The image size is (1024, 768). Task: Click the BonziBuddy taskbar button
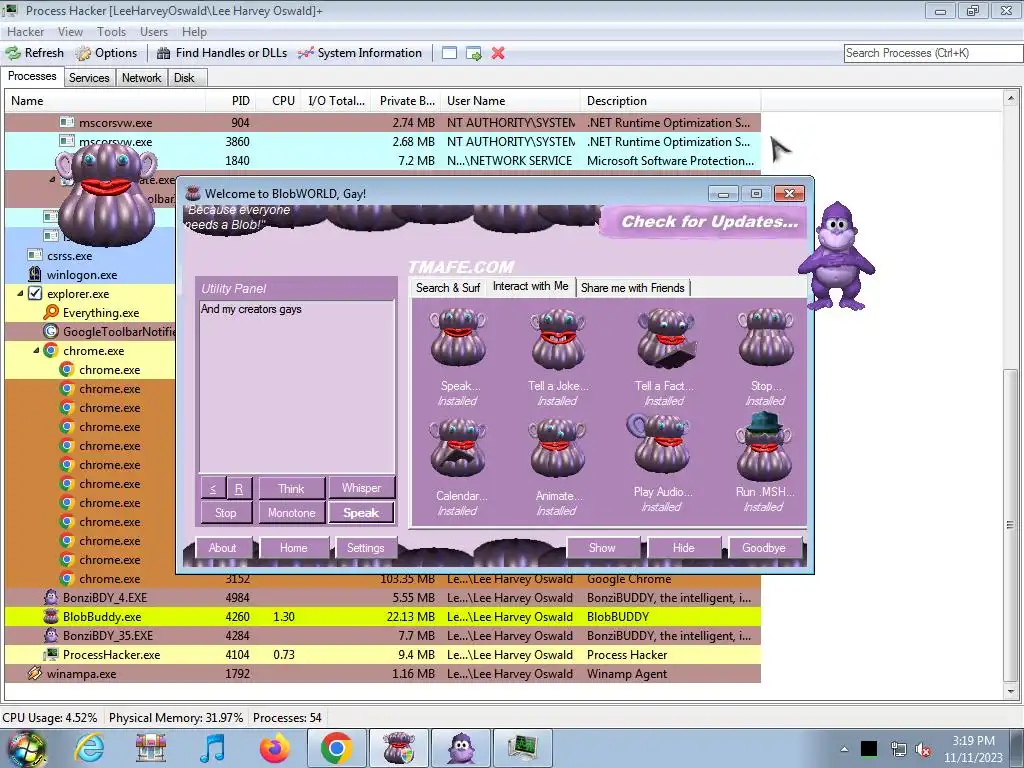[x=461, y=748]
